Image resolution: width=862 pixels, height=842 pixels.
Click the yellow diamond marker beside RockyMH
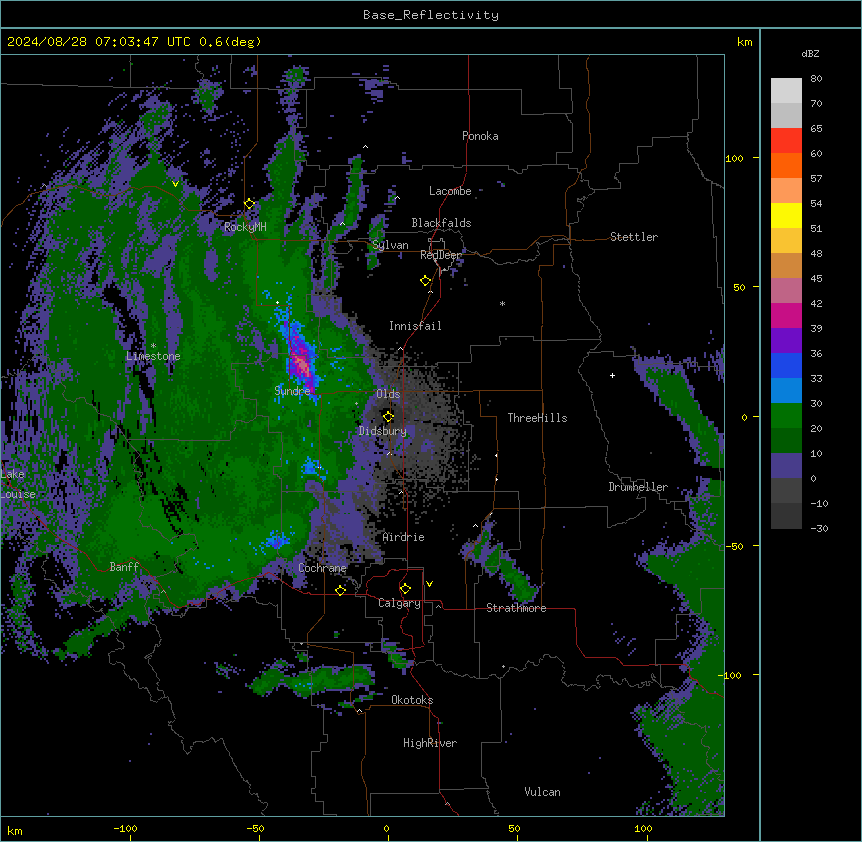(250, 204)
